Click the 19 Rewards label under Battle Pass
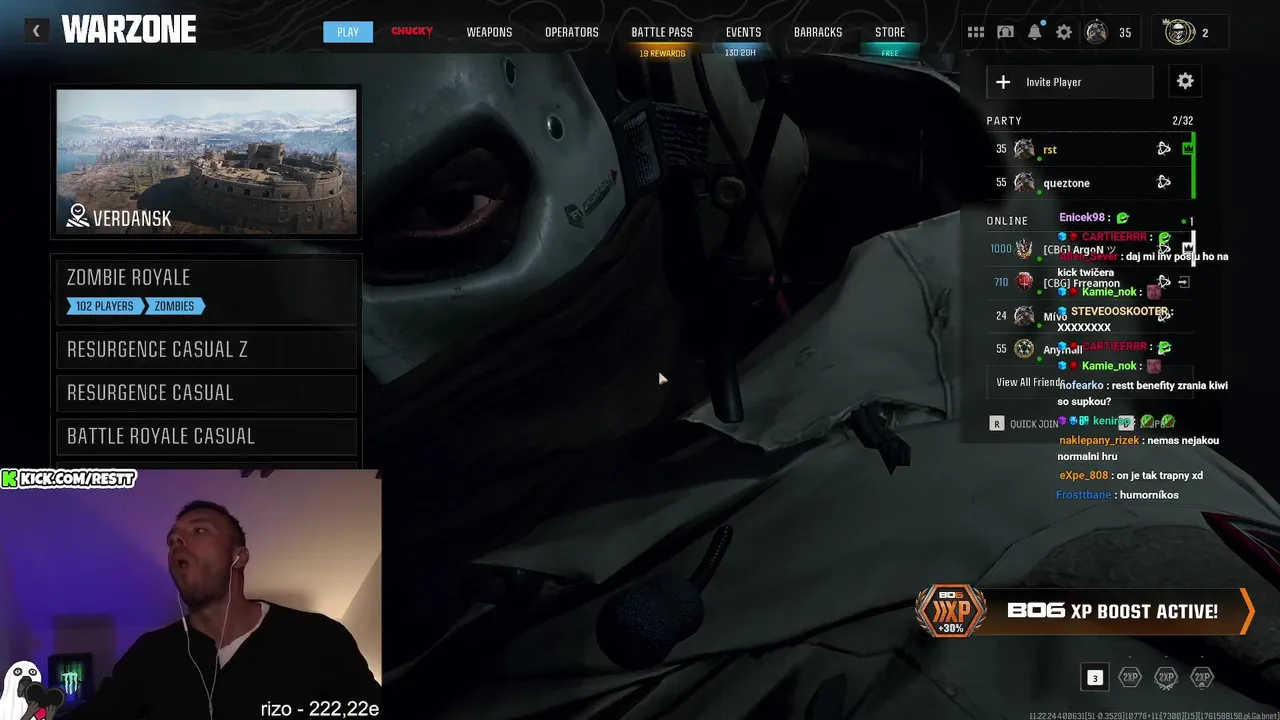Viewport: 1280px width, 720px height. tap(662, 53)
